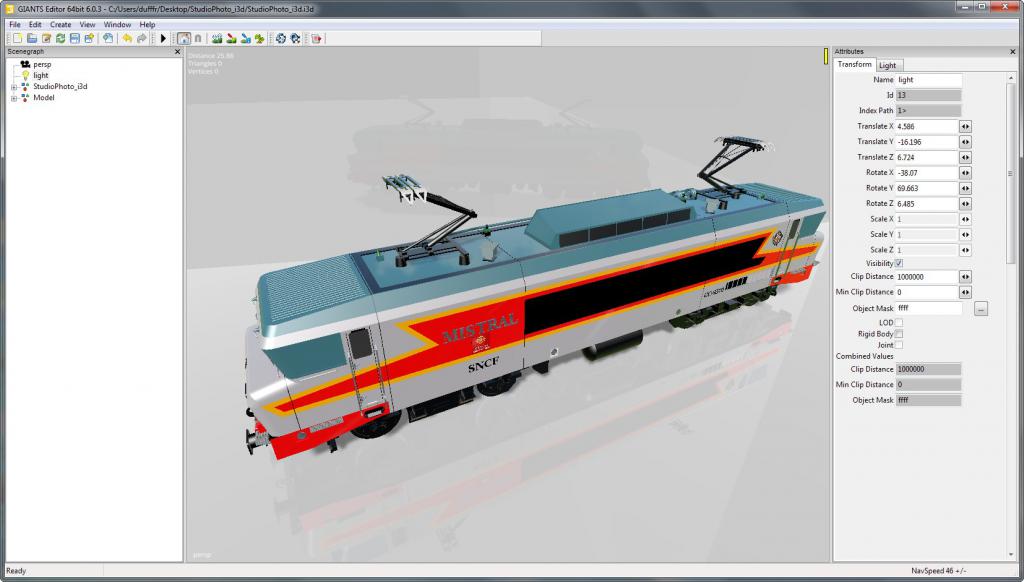Image resolution: width=1024 pixels, height=582 pixels.
Task: Click the editable Clip Distance stepper arrows
Action: click(x=965, y=277)
